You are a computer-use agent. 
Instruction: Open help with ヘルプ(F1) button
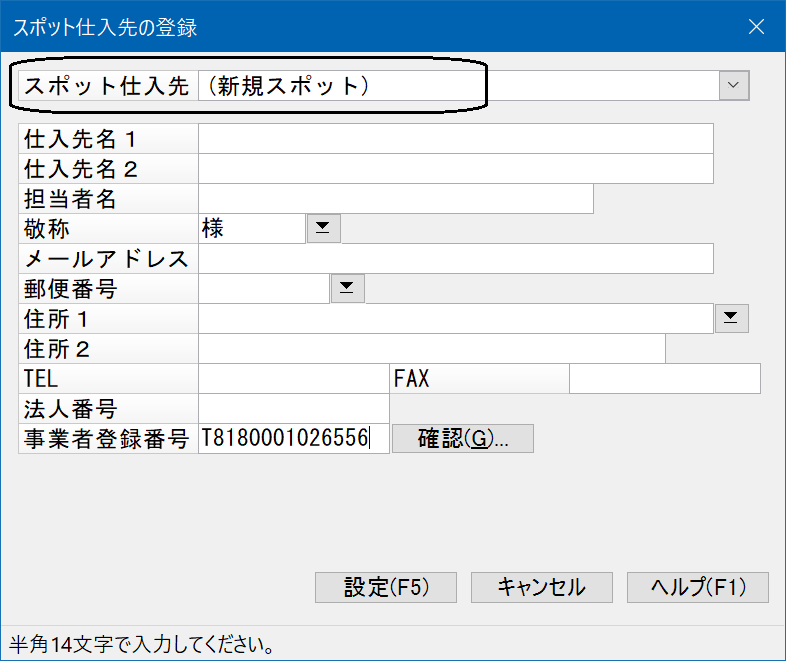698,587
